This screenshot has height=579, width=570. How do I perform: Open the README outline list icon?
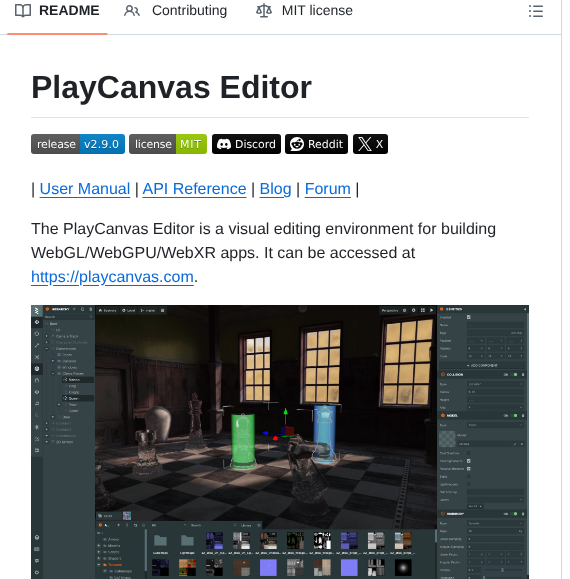coord(536,11)
